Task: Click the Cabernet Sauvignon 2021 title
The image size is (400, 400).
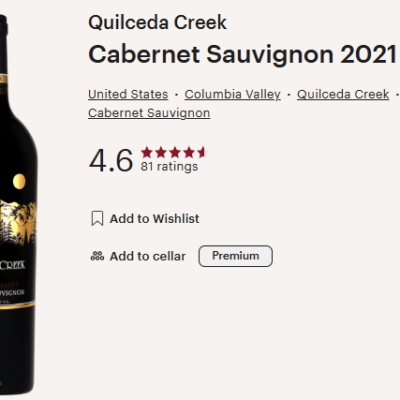Action: pos(242,54)
